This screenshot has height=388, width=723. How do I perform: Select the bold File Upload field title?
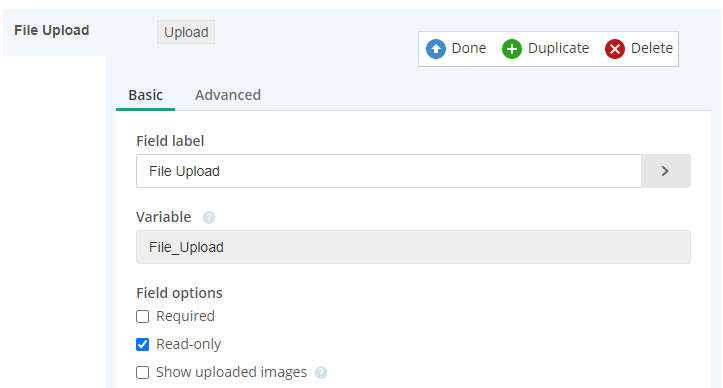click(x=52, y=30)
